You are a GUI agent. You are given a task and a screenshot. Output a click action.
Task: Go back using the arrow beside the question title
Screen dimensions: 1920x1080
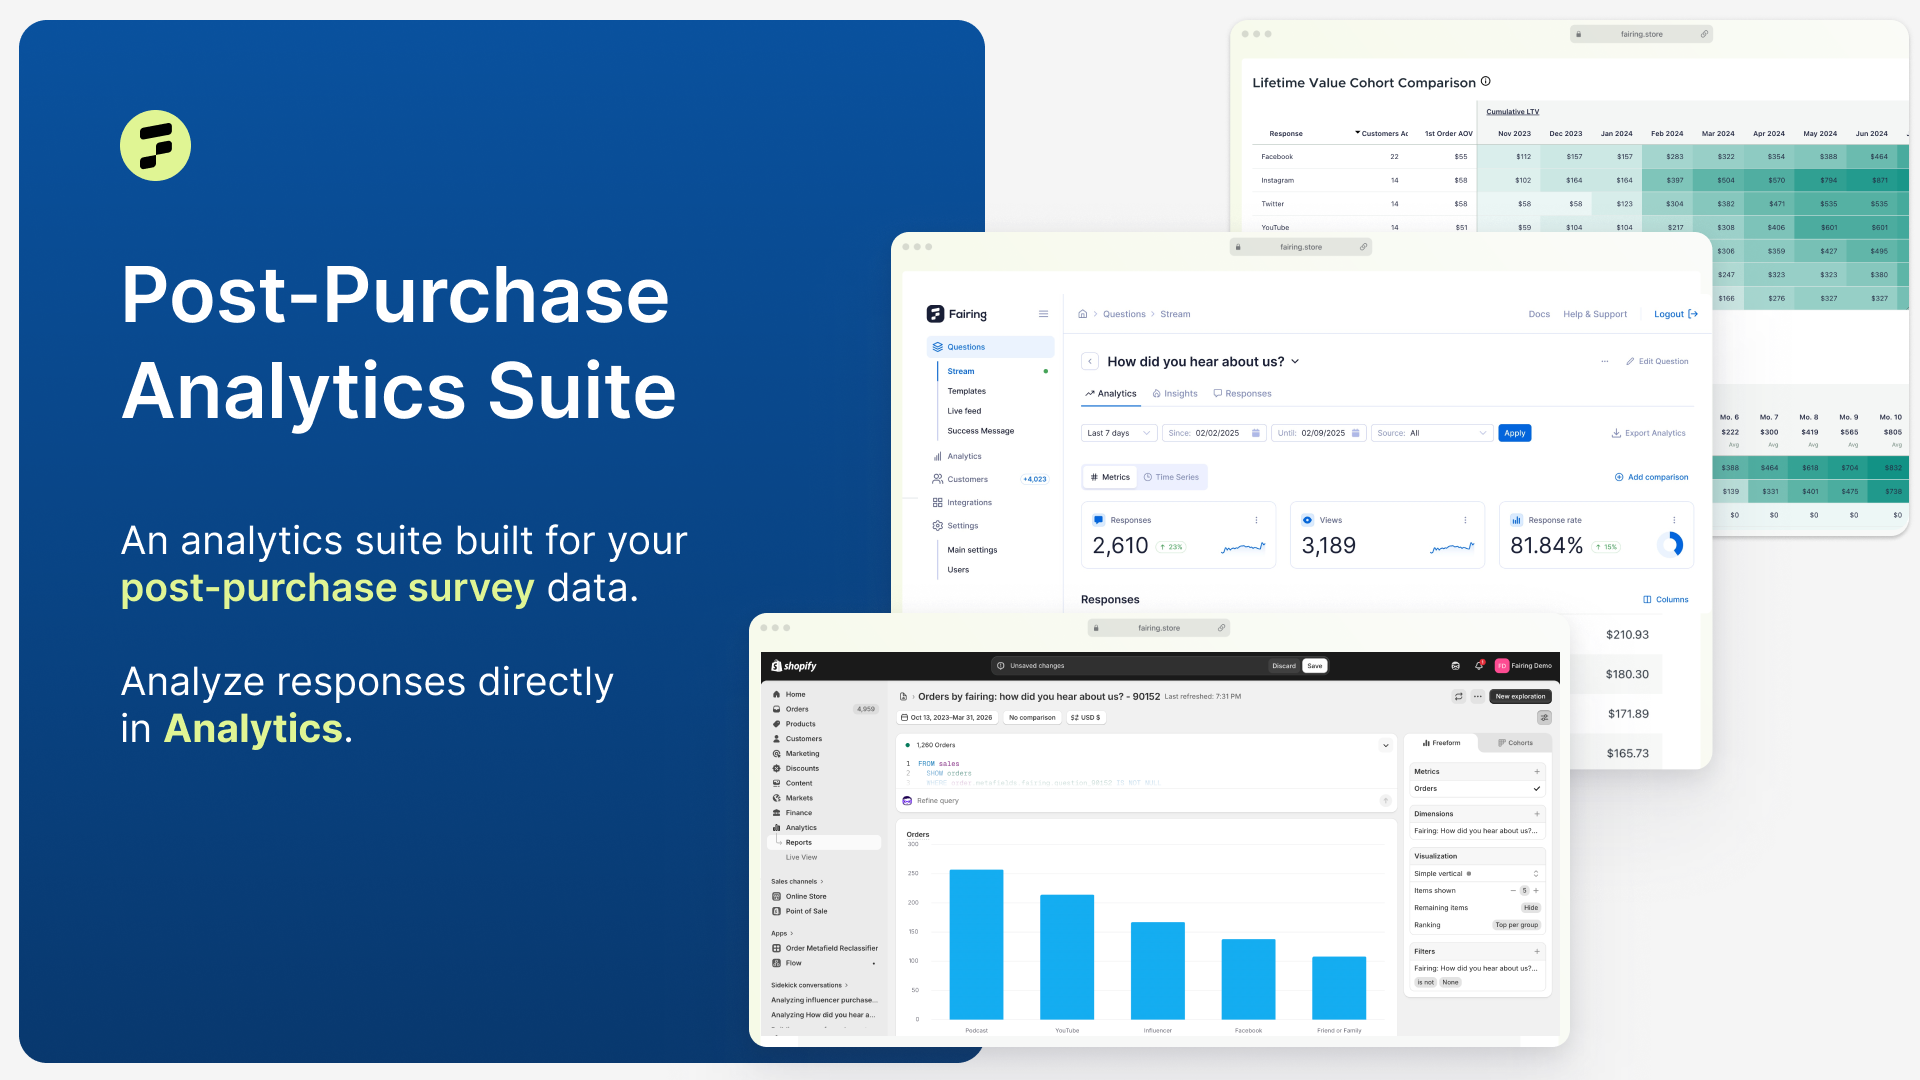(x=1090, y=361)
